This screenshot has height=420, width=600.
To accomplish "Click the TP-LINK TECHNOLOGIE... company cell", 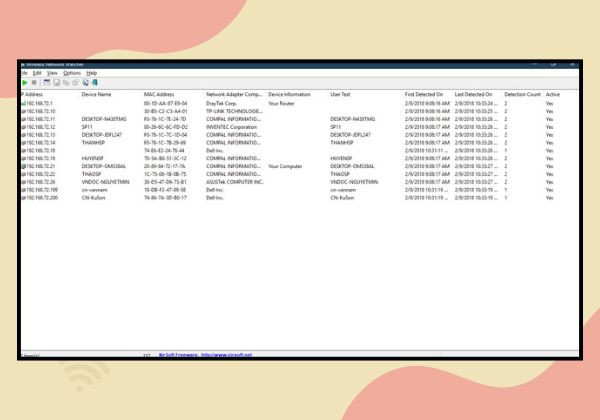I will tap(234, 111).
